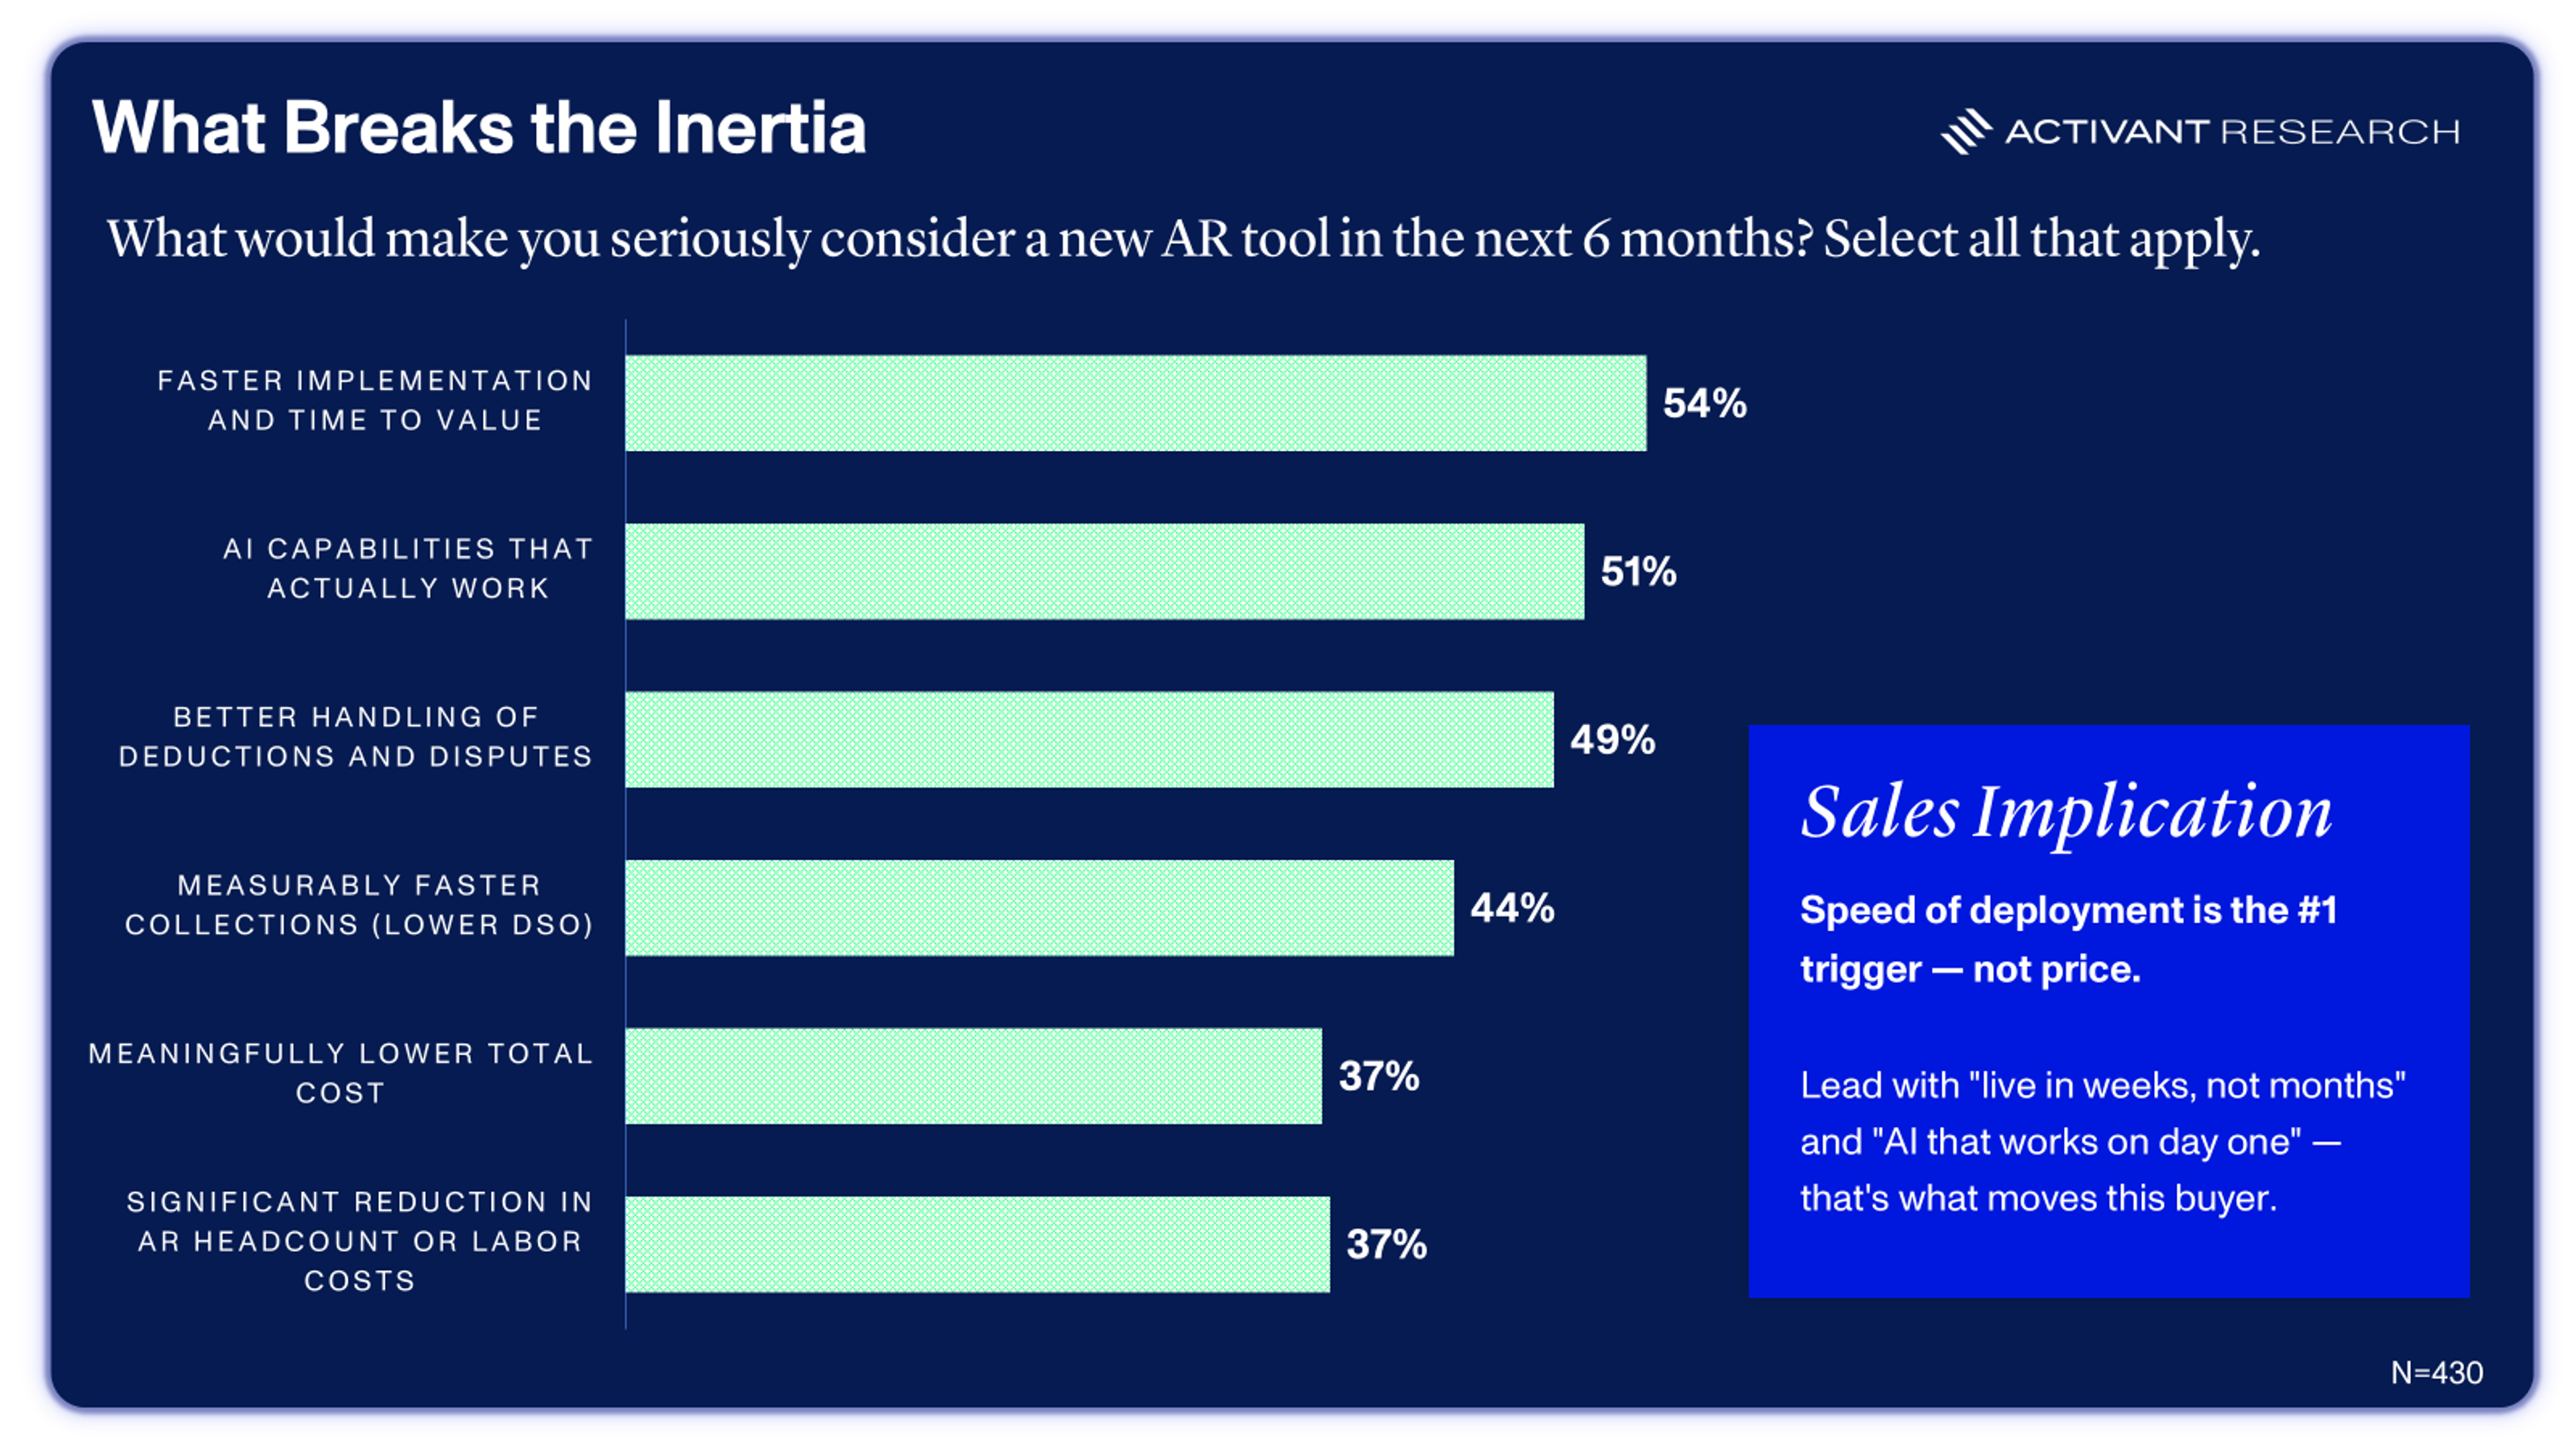Click 'Speed of deployment is the #1 trigger' text
Image resolution: width=2576 pixels, height=1449 pixels.
click(2068, 939)
